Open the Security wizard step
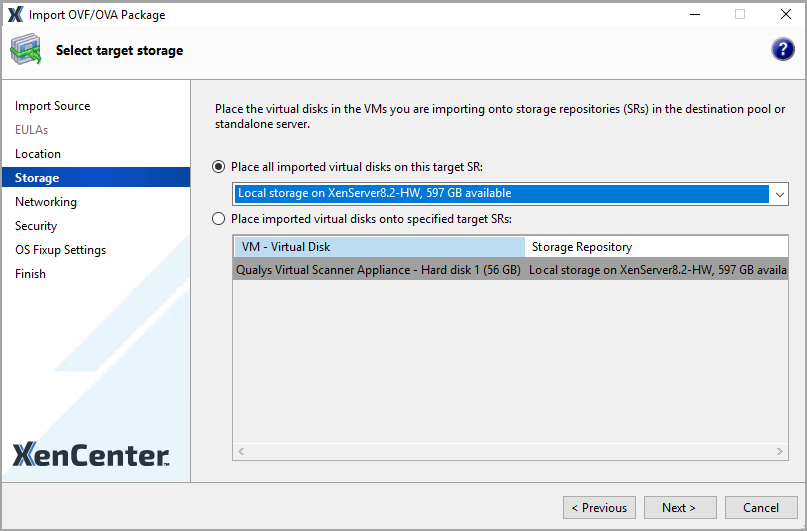 coord(36,226)
